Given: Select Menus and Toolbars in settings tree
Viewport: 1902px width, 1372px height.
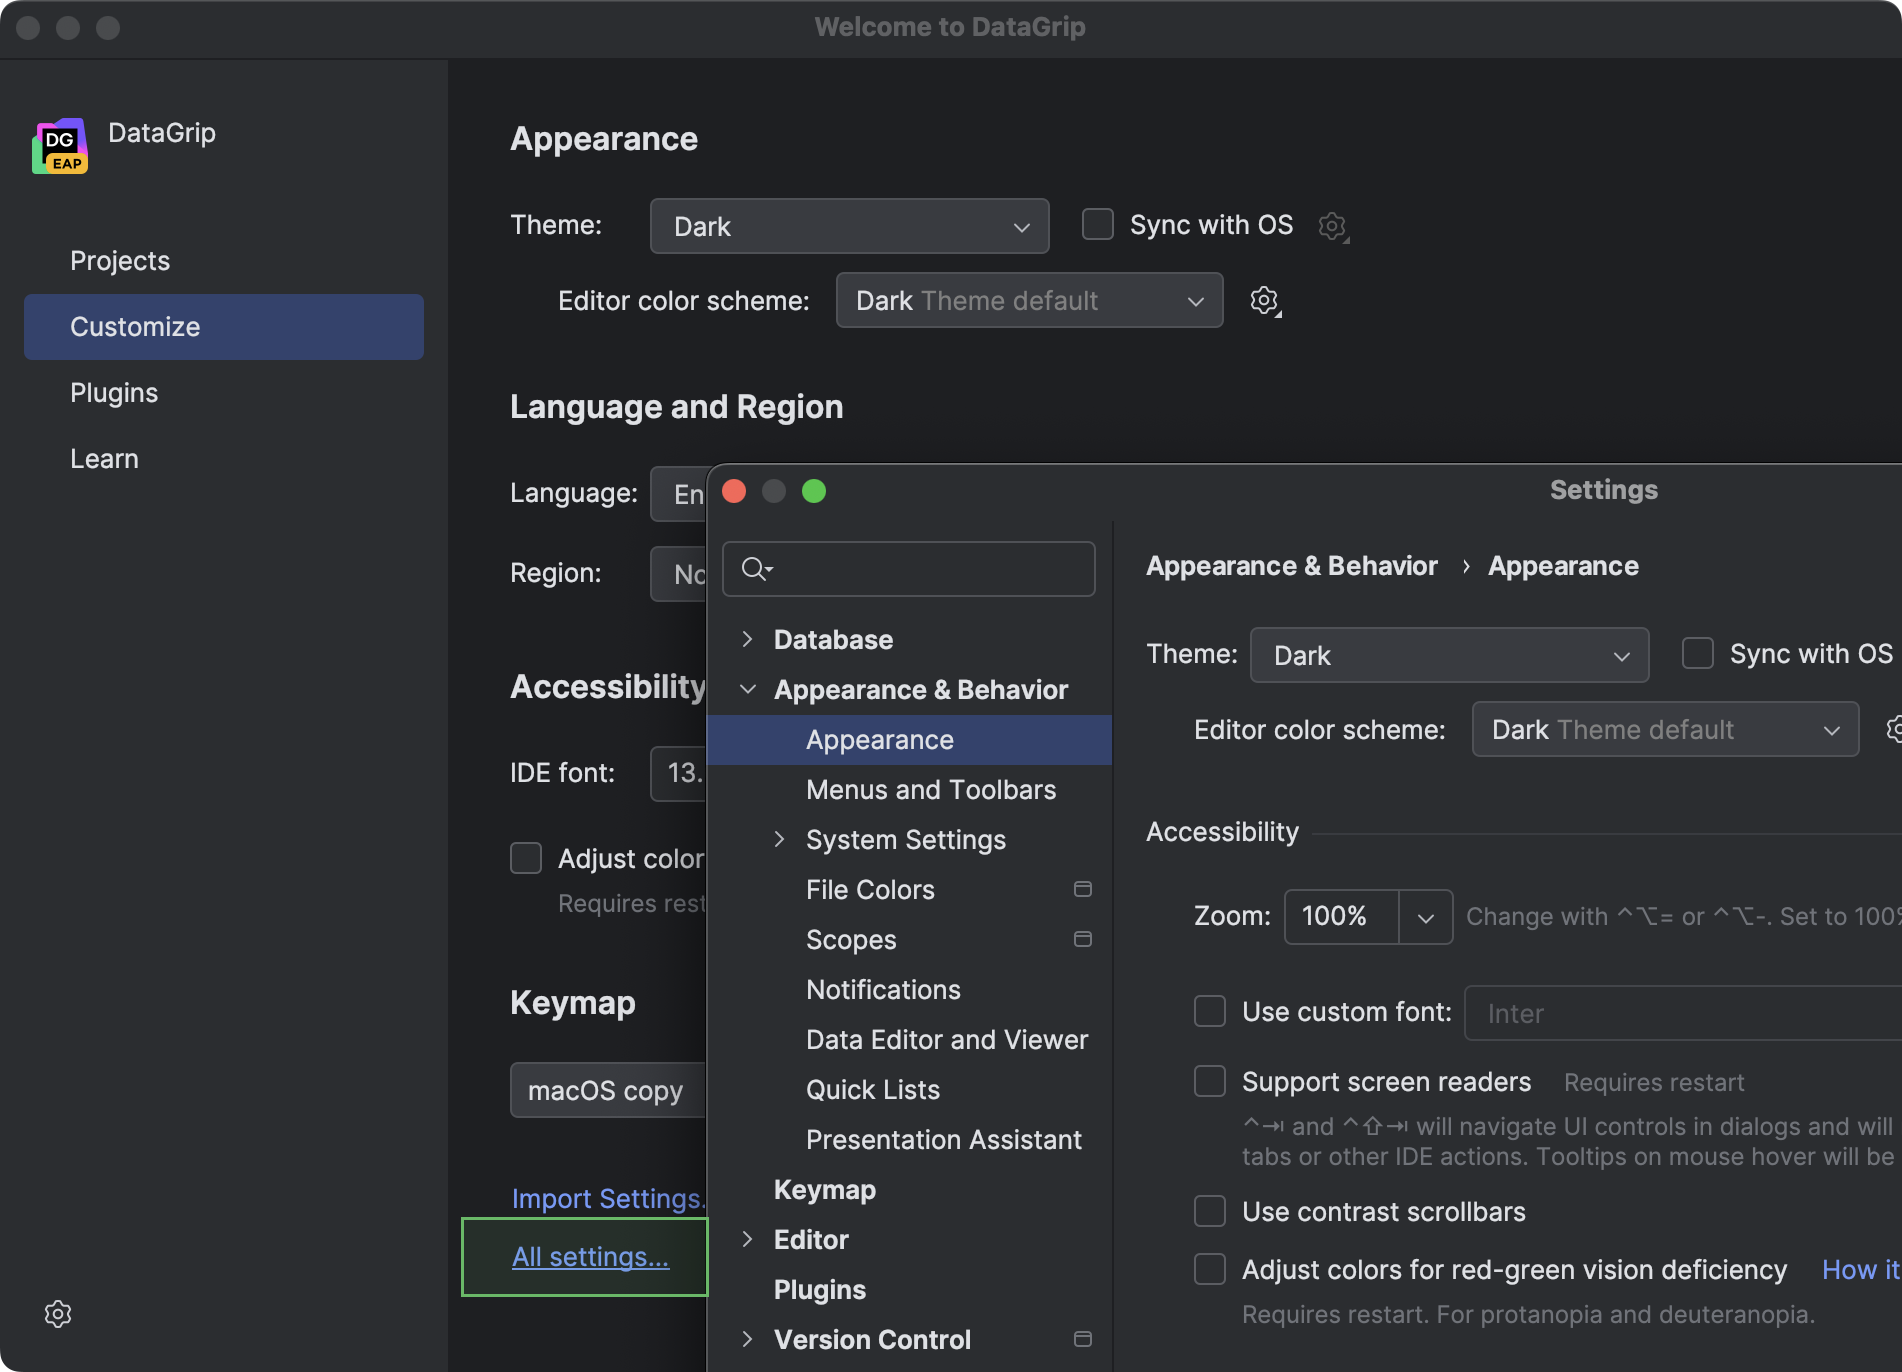Looking at the screenshot, I should point(930,790).
